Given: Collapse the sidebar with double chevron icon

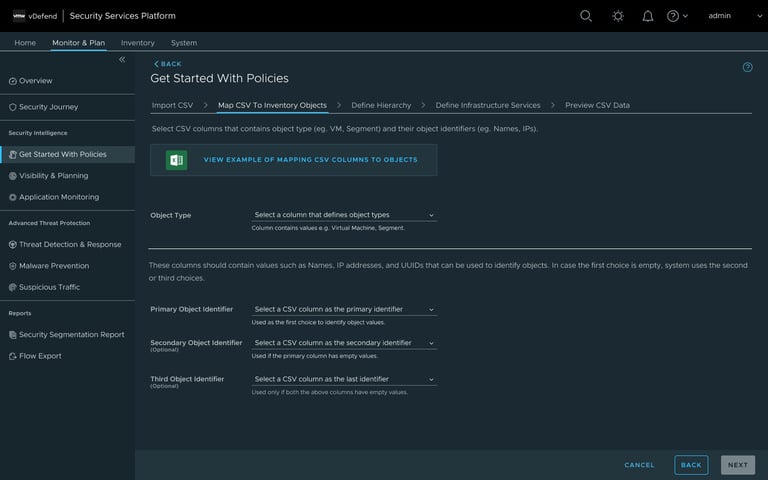Looking at the screenshot, I should click(122, 60).
